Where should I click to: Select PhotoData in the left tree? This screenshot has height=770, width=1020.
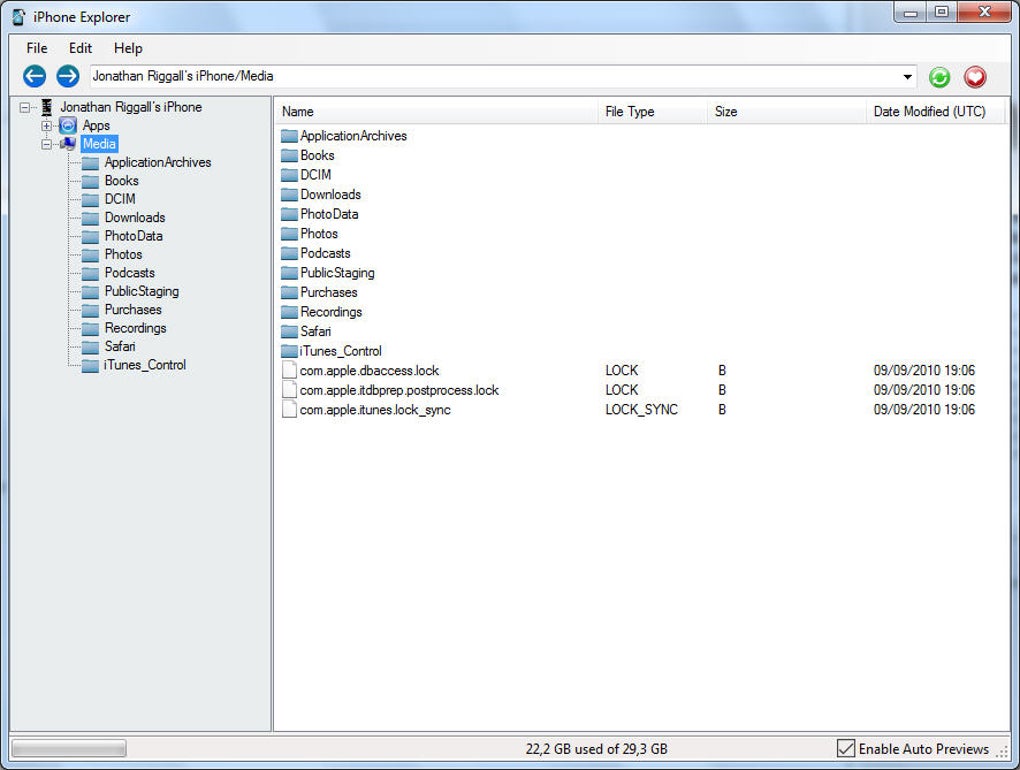coord(133,236)
